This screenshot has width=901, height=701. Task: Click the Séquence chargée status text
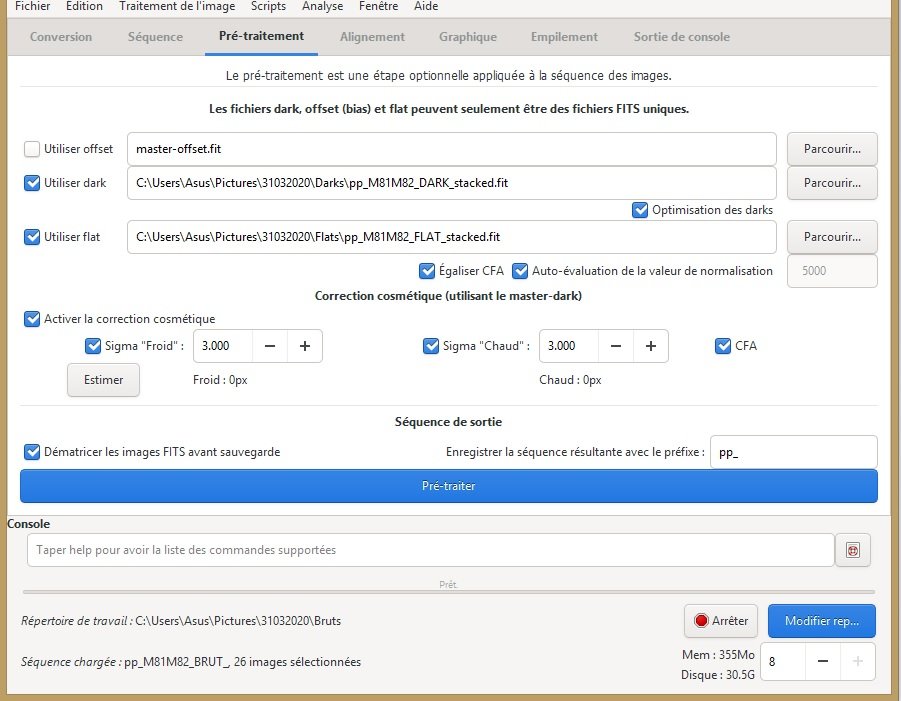191,662
